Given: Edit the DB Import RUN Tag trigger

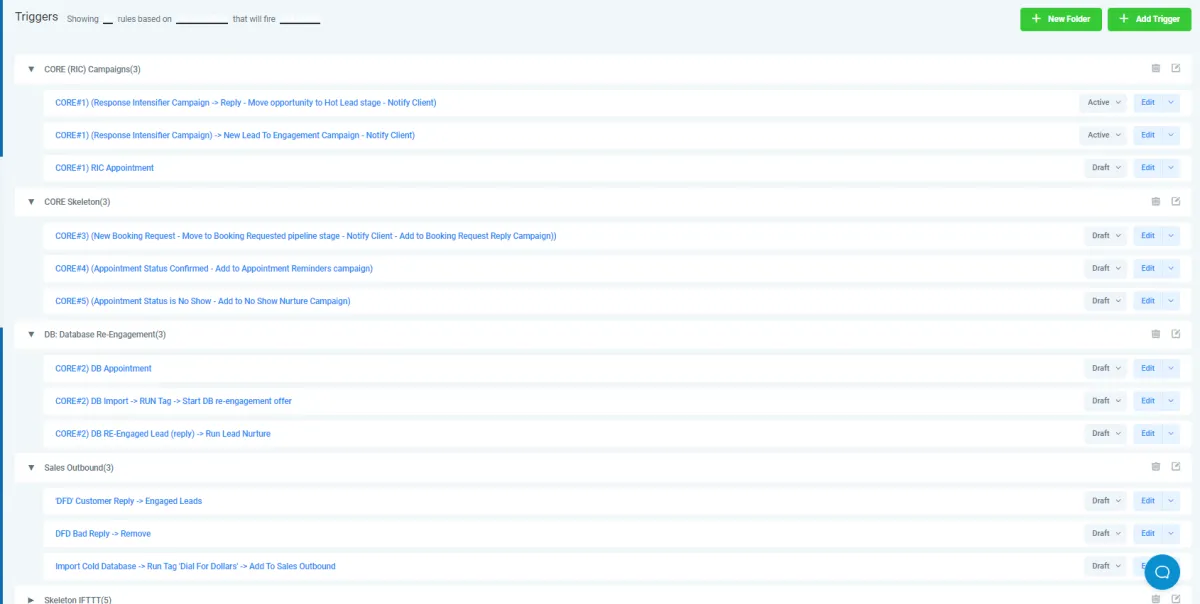Looking at the screenshot, I should point(1148,401).
